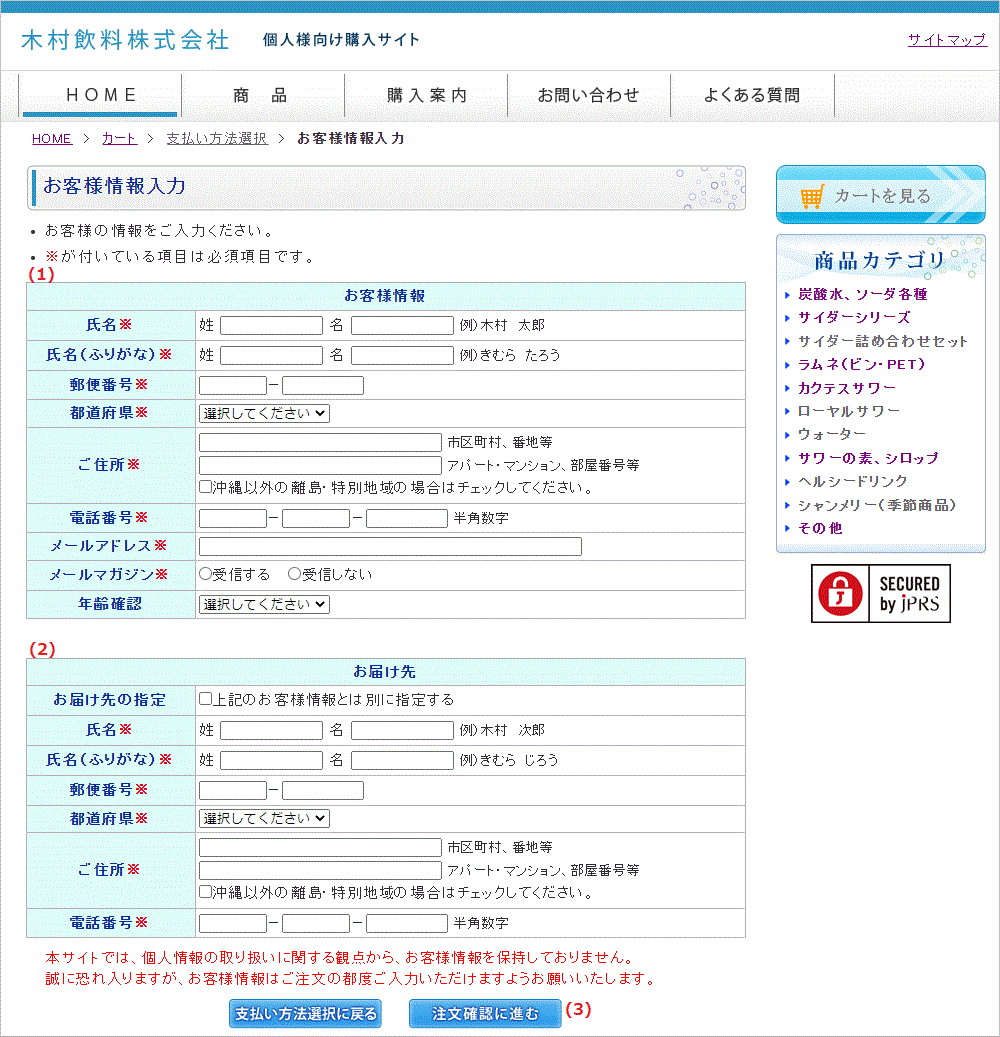Open the 商品 navigation tab
The image size is (1000, 1037).
tap(260, 96)
